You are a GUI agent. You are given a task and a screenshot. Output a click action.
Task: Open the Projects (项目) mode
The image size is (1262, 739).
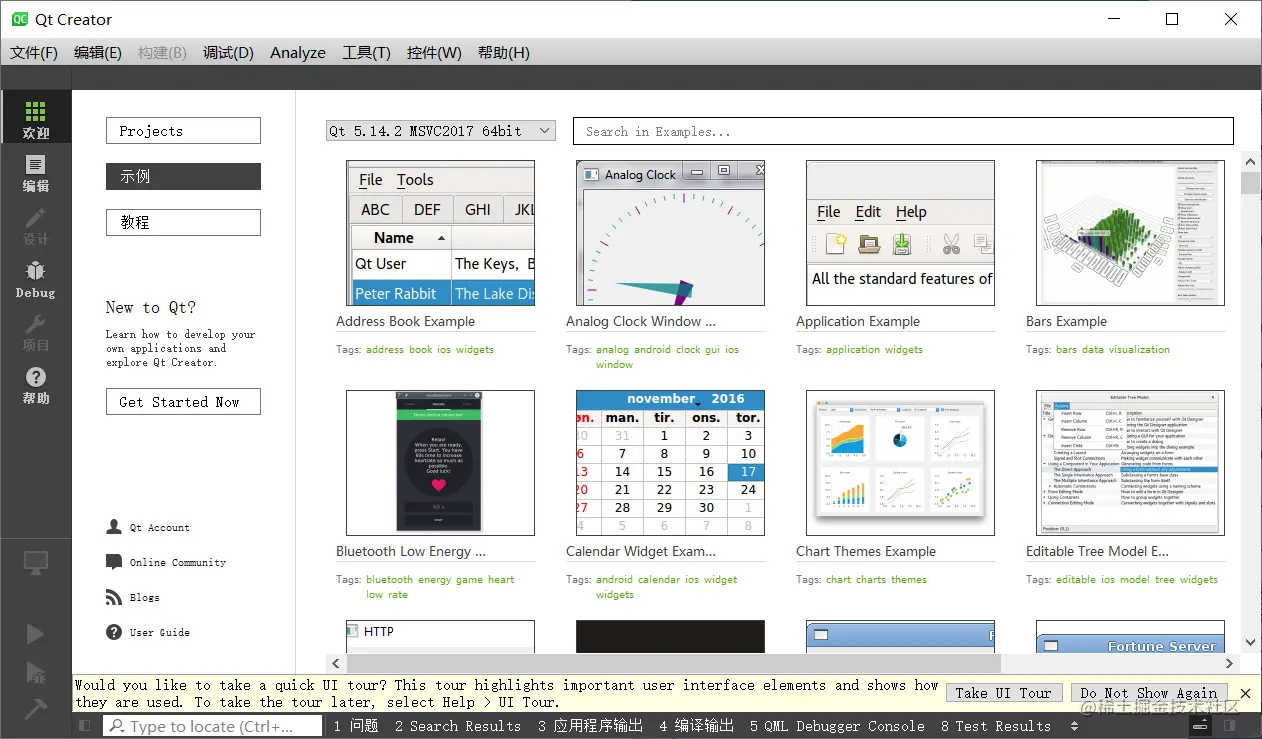click(x=36, y=331)
